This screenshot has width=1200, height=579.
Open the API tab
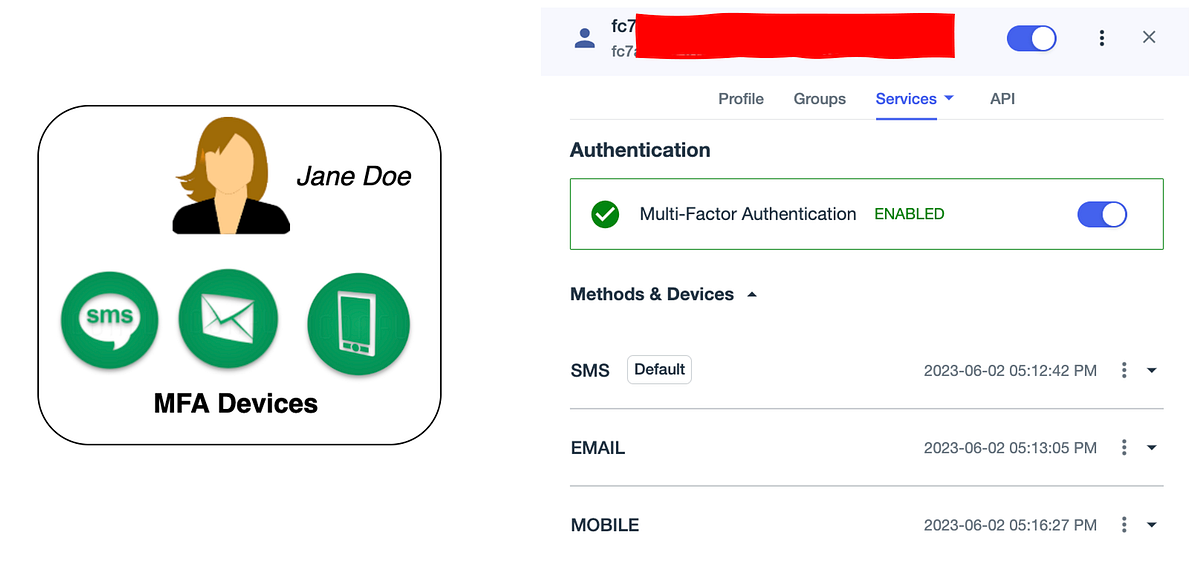[x=1003, y=99]
